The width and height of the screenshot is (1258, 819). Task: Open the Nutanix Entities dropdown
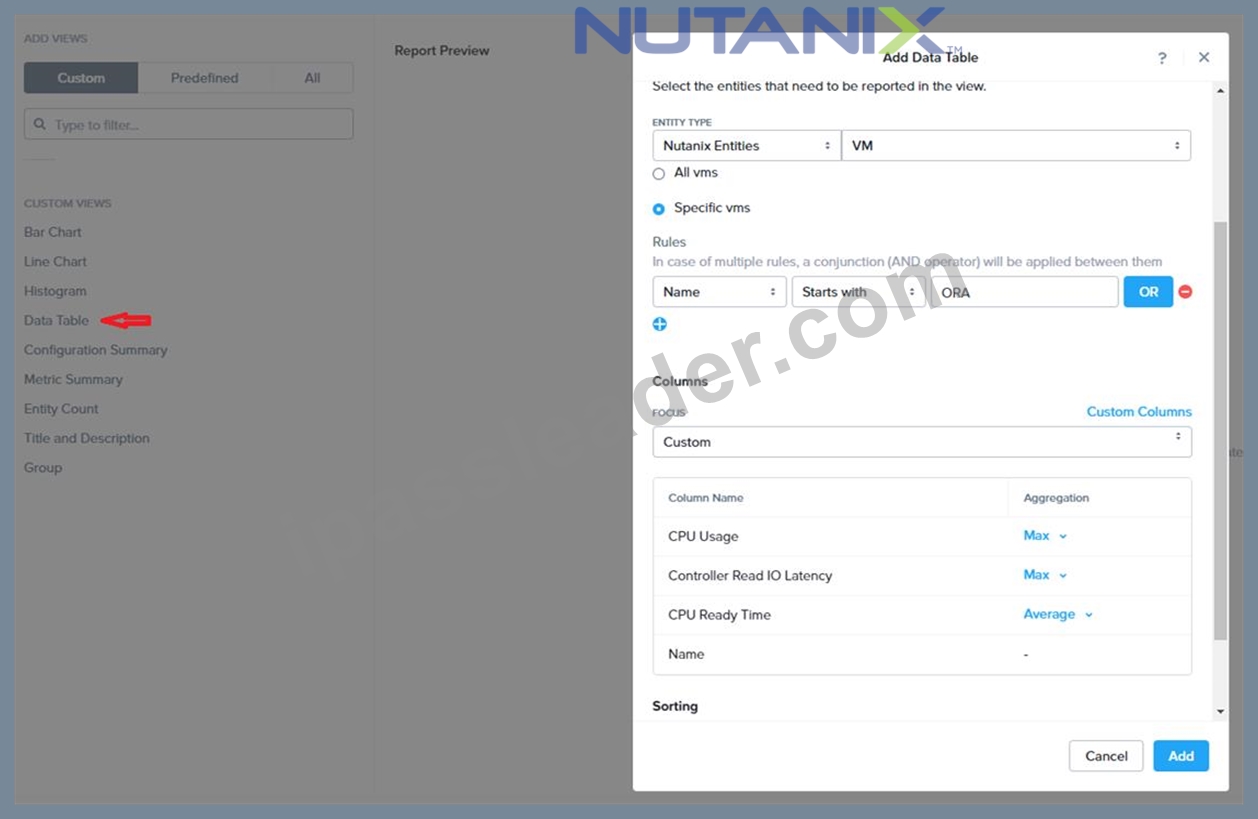[746, 146]
